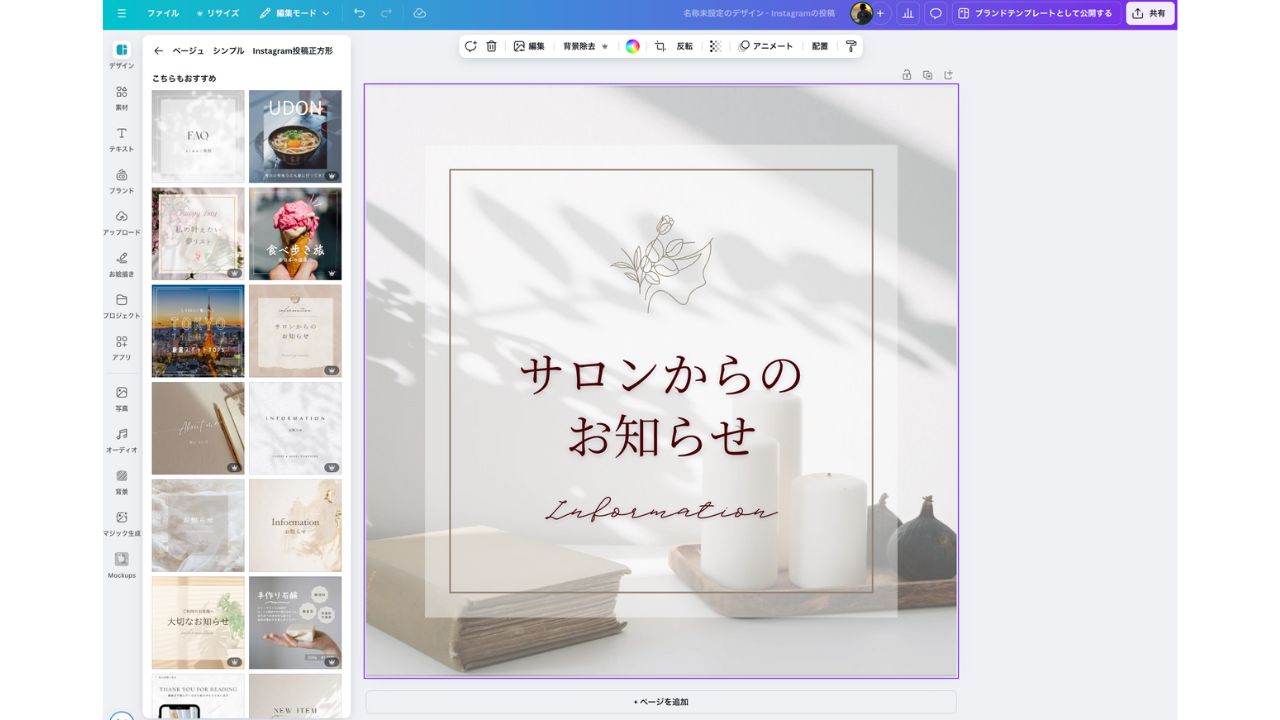Add new page icon above canvas
This screenshot has width=1280, height=720.
tap(949, 74)
